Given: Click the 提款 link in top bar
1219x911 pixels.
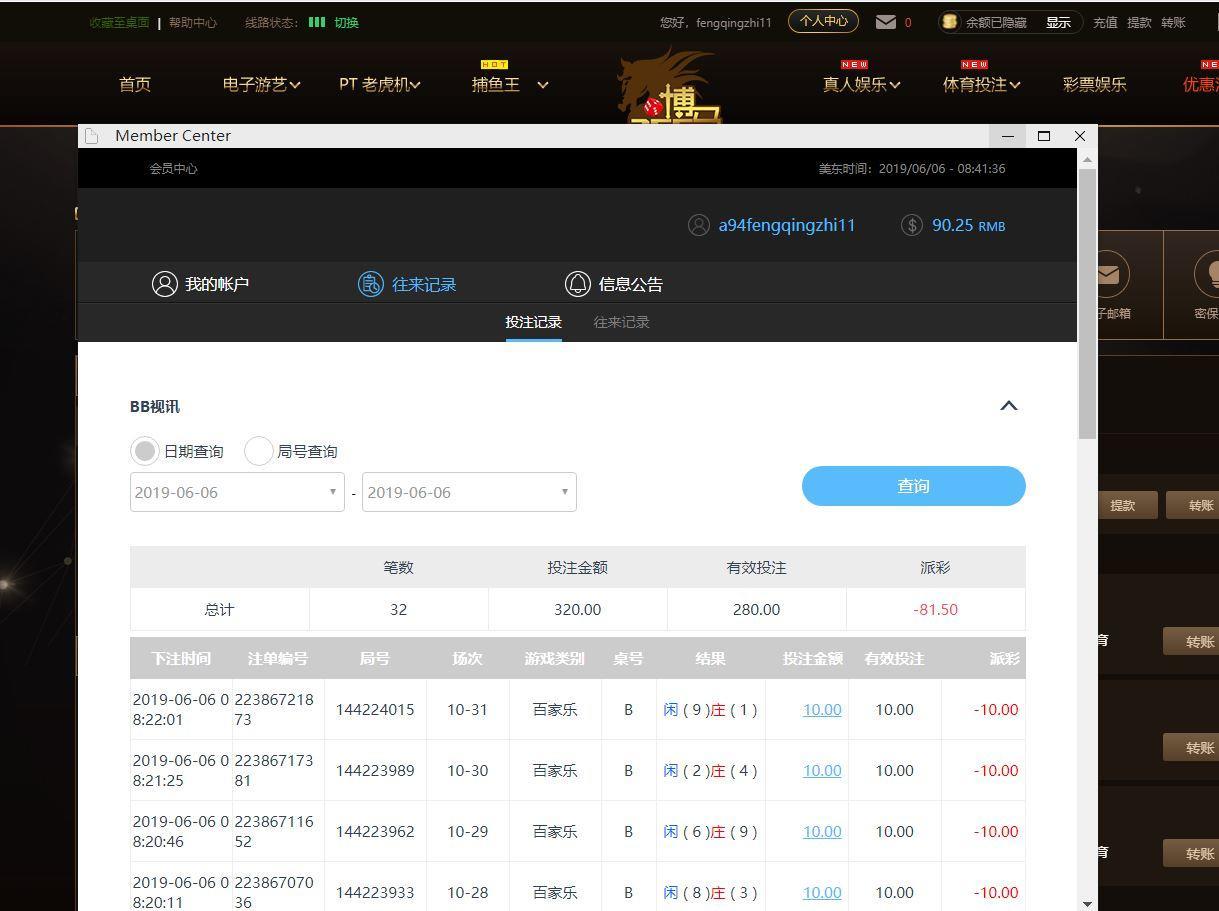Looking at the screenshot, I should click(x=1139, y=22).
